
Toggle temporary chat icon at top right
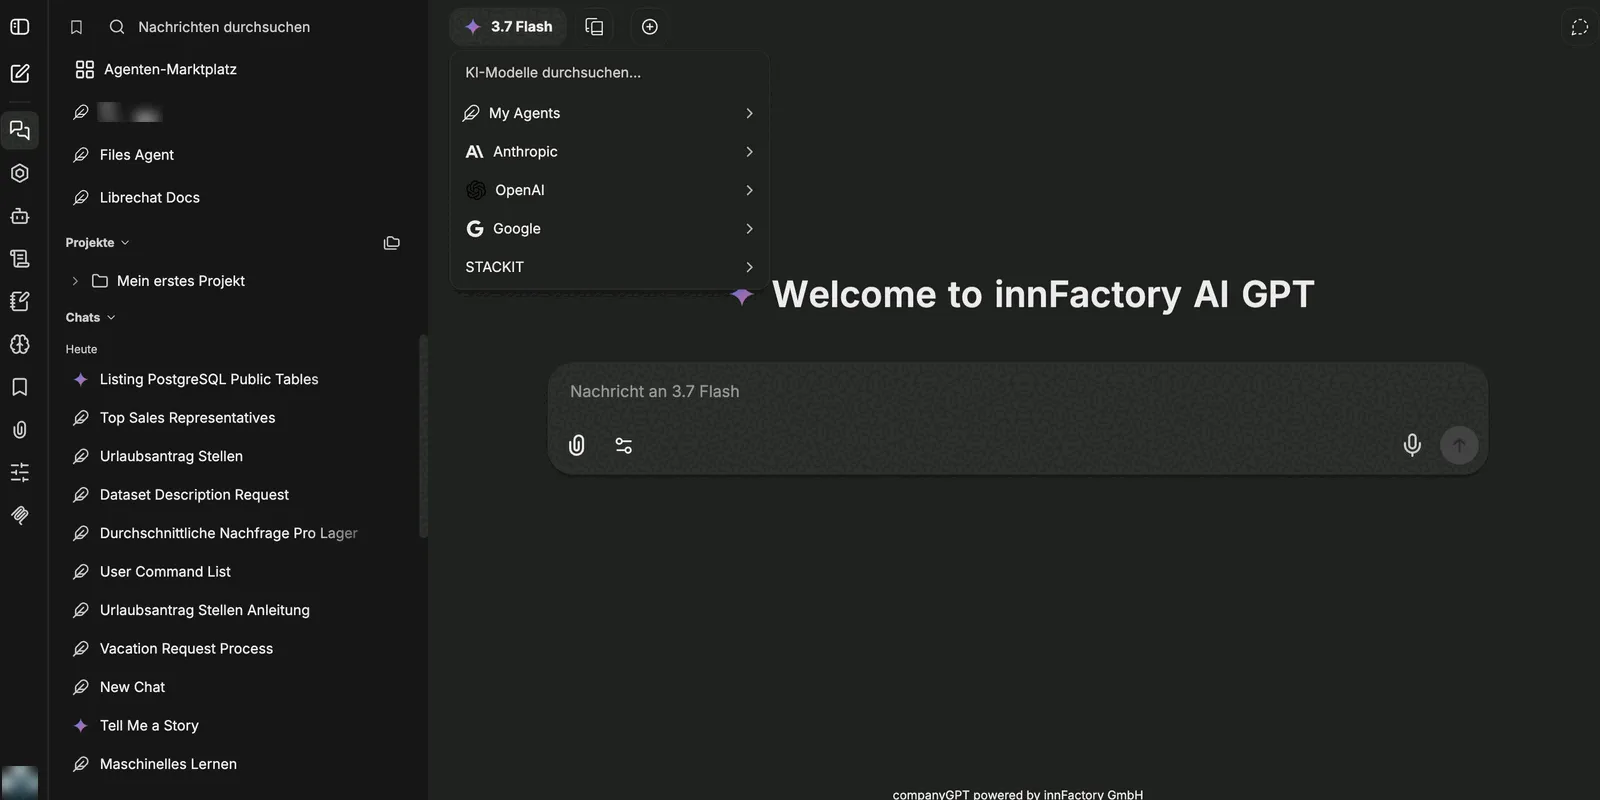pos(1579,27)
